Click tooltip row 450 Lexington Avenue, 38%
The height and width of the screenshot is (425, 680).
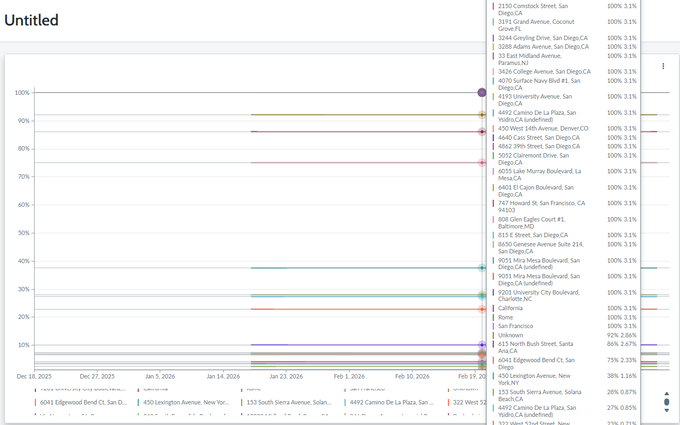[x=565, y=379]
